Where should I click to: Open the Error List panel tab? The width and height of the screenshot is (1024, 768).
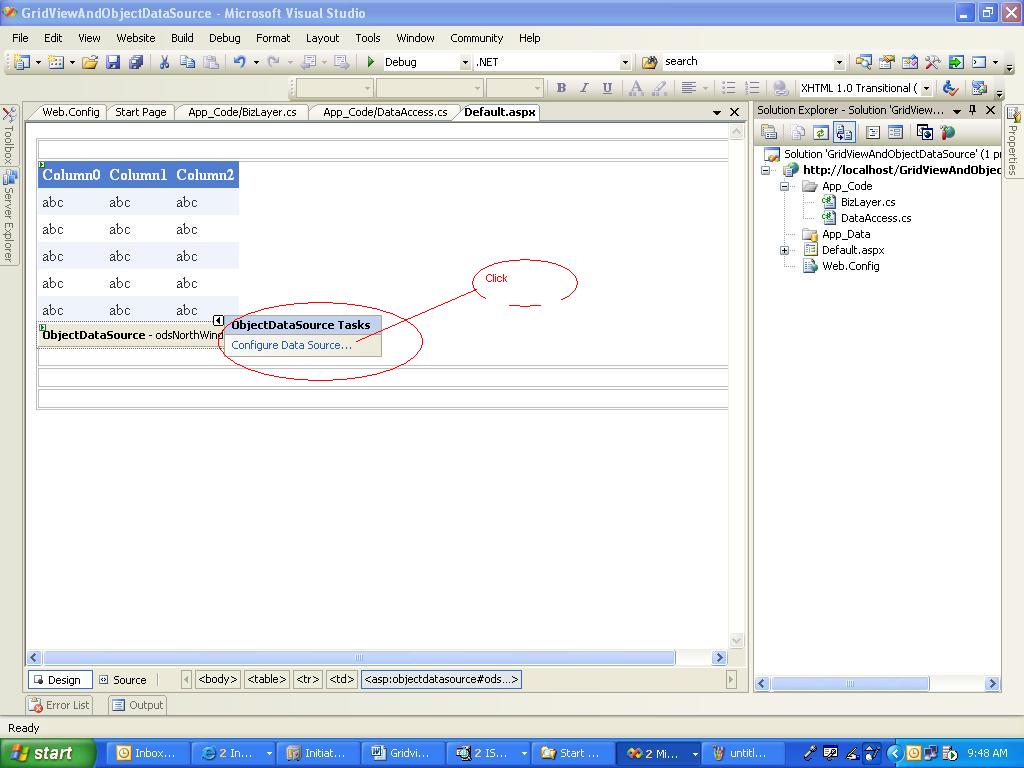click(59, 705)
